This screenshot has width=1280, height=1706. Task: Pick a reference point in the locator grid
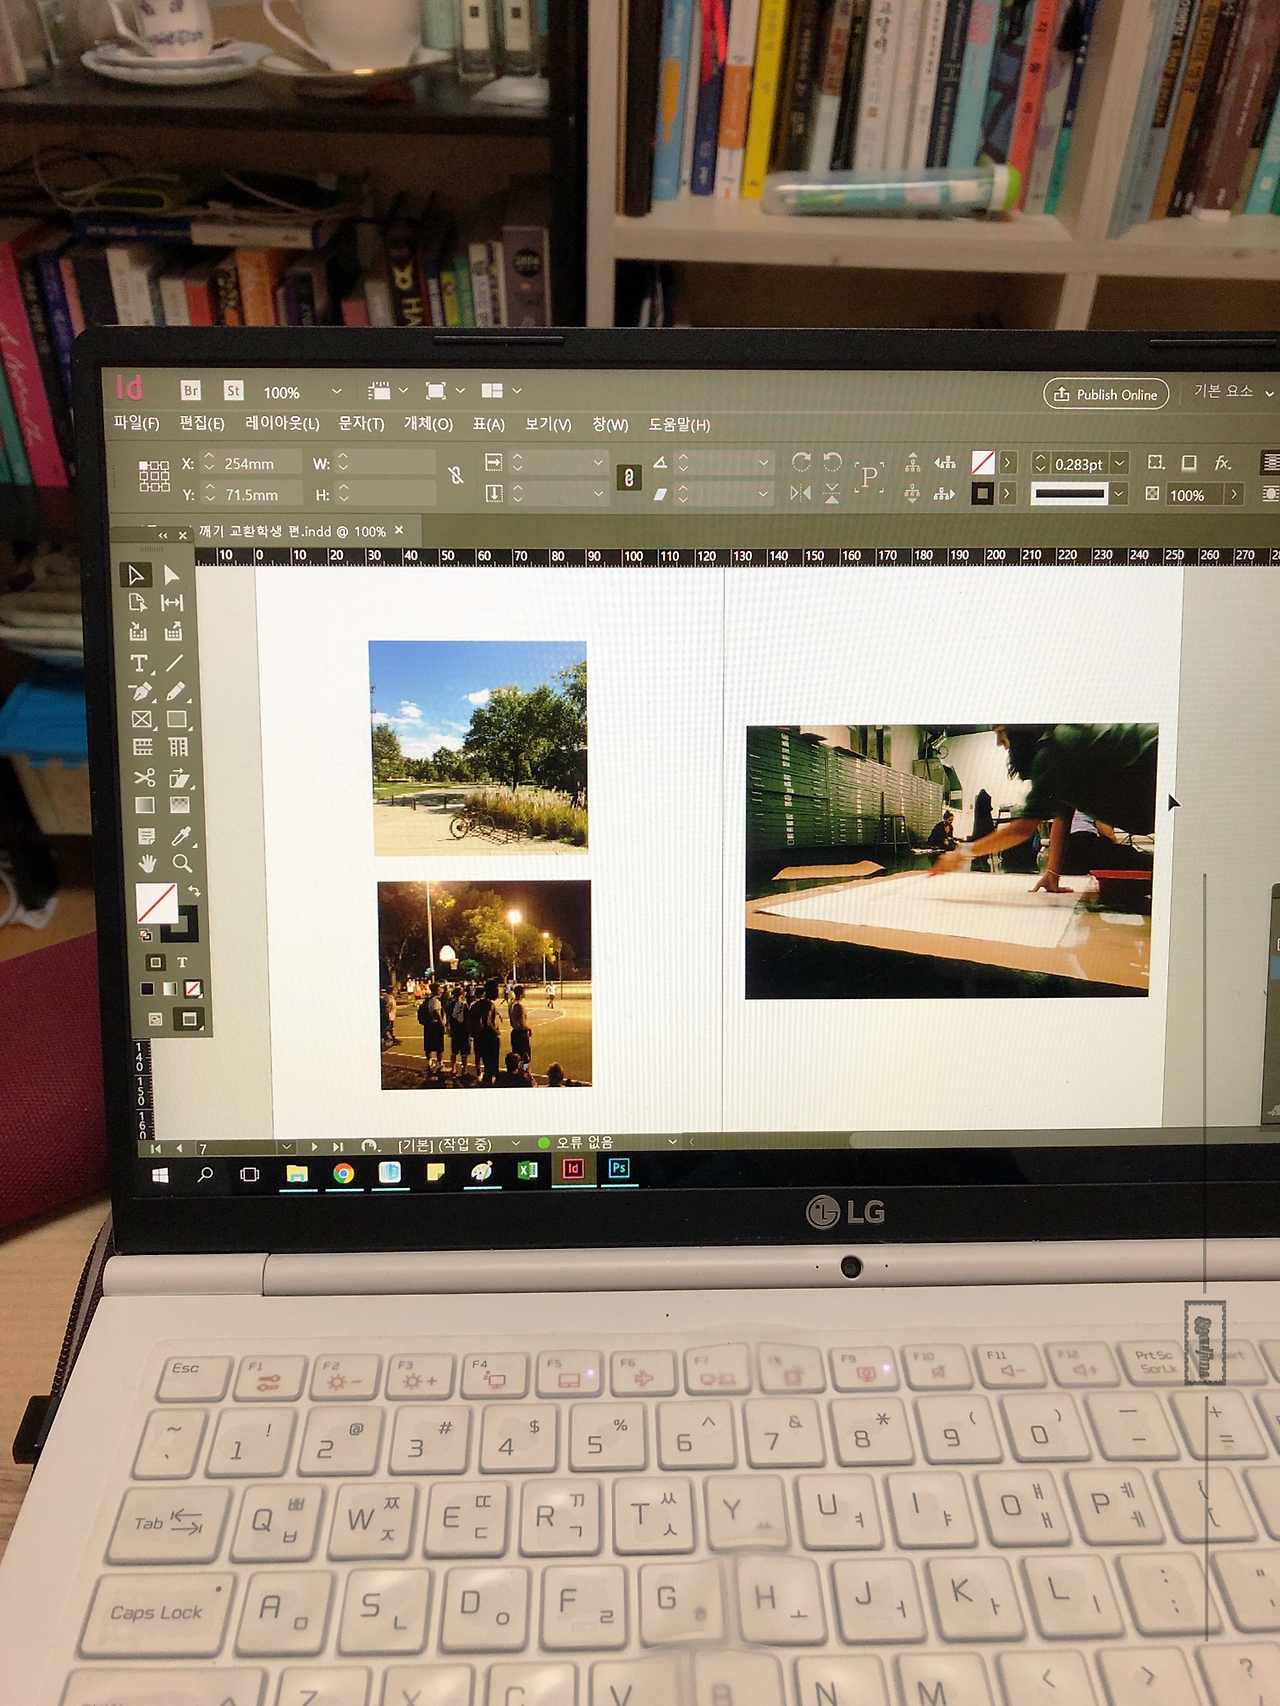(154, 477)
